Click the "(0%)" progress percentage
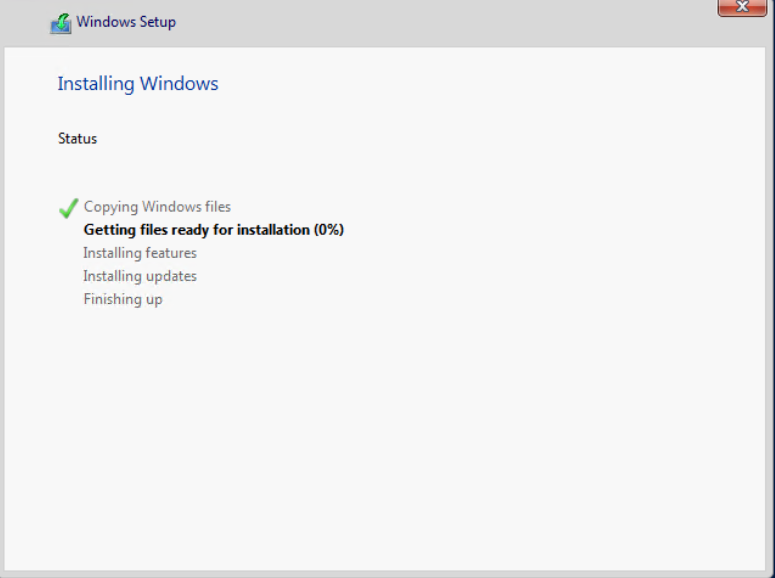The height and width of the screenshot is (578, 775). pos(329,230)
